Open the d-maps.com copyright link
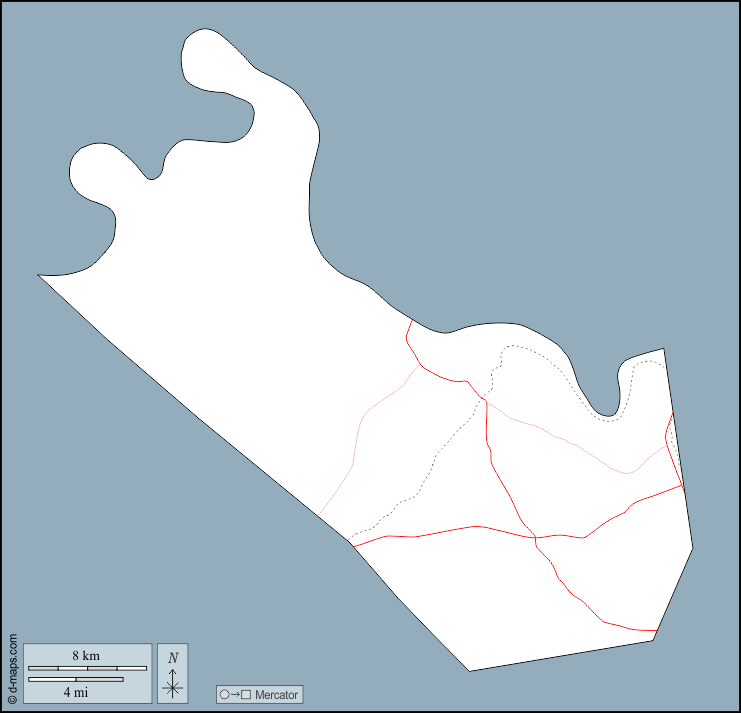 pos(12,666)
